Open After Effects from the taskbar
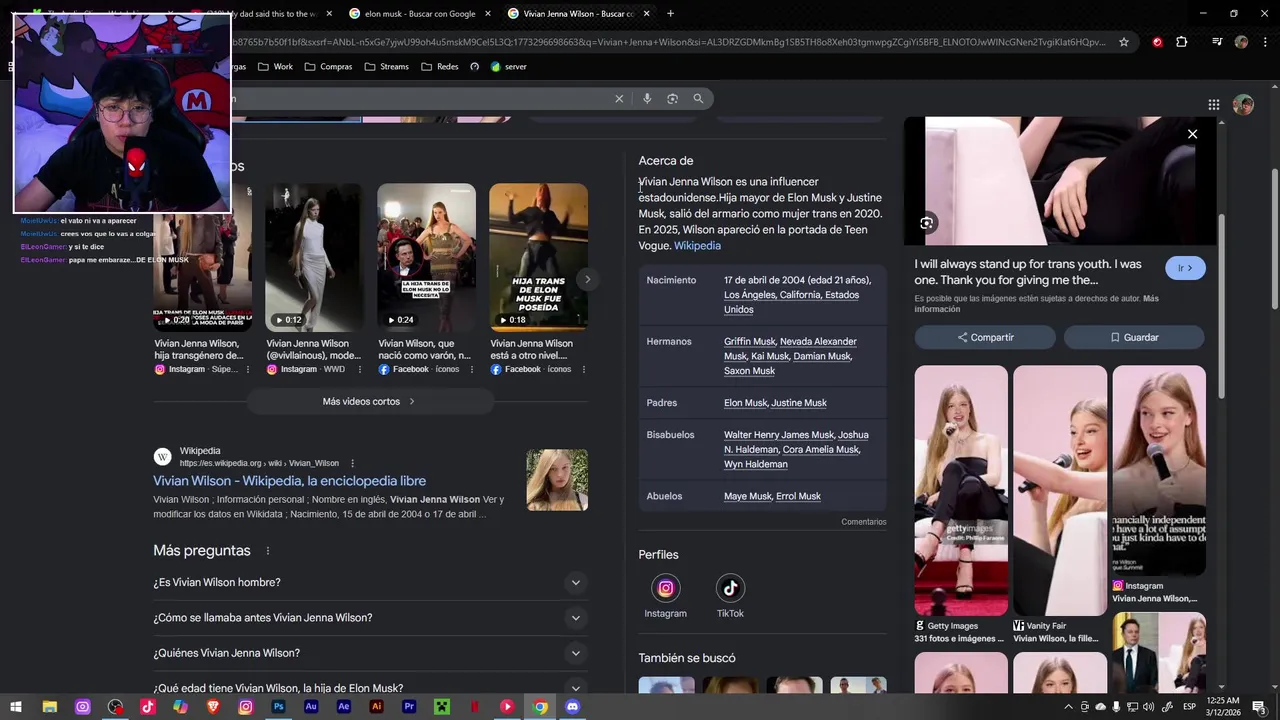Image resolution: width=1280 pixels, height=720 pixels. coord(344,707)
